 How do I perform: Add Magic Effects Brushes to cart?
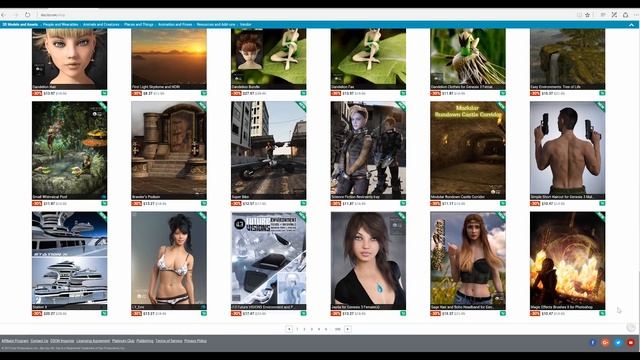click(x=602, y=313)
